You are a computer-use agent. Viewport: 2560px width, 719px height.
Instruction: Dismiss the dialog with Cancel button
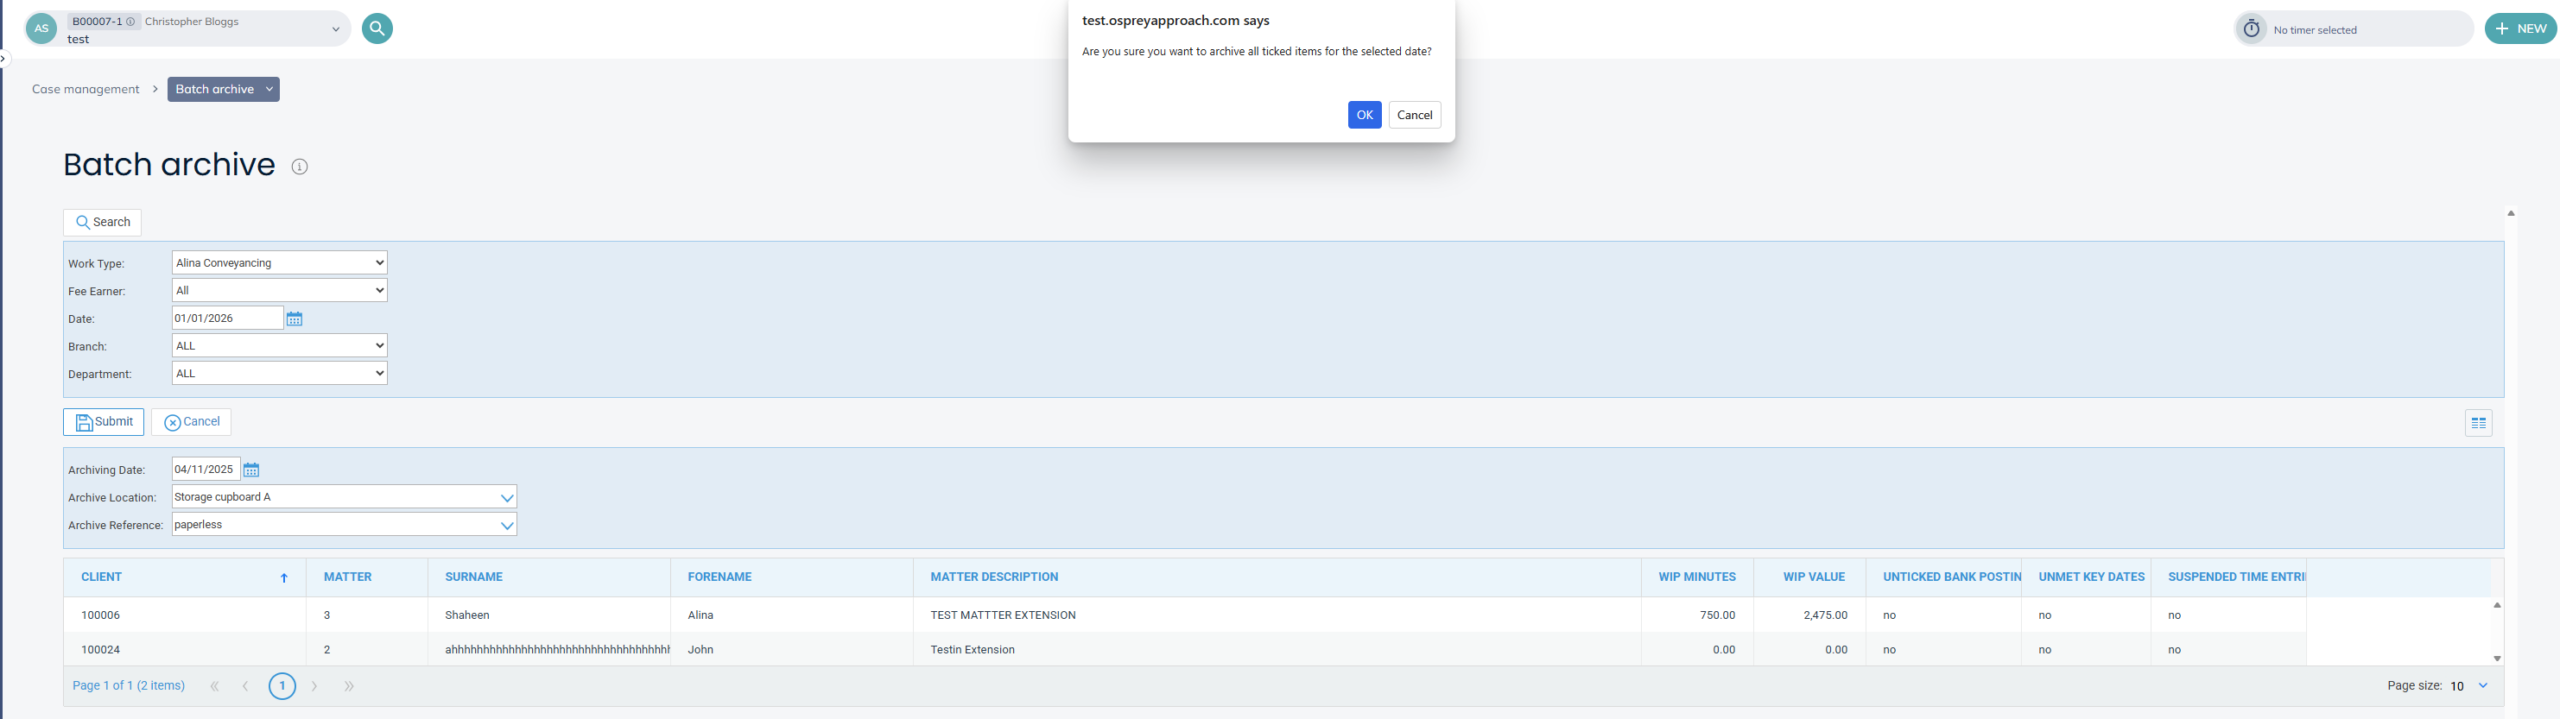click(1414, 115)
